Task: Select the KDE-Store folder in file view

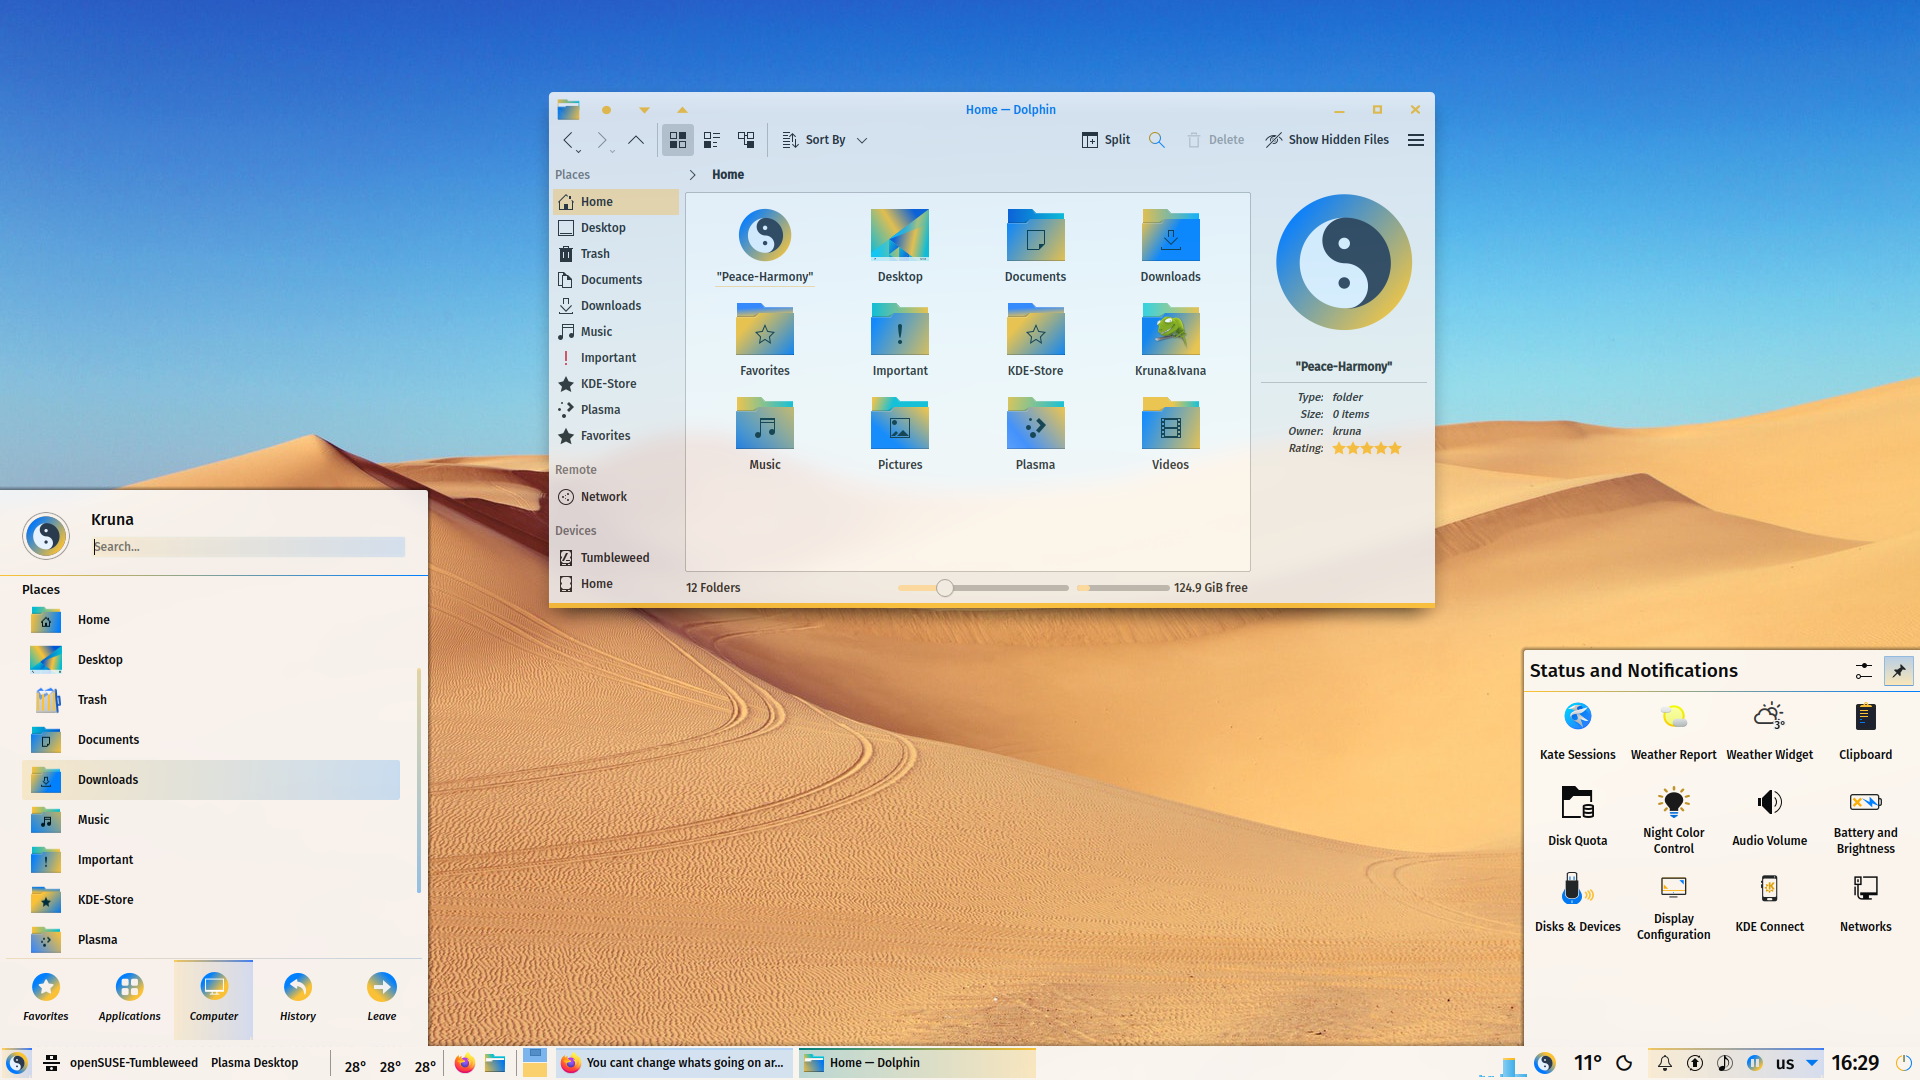Action: click(1035, 342)
